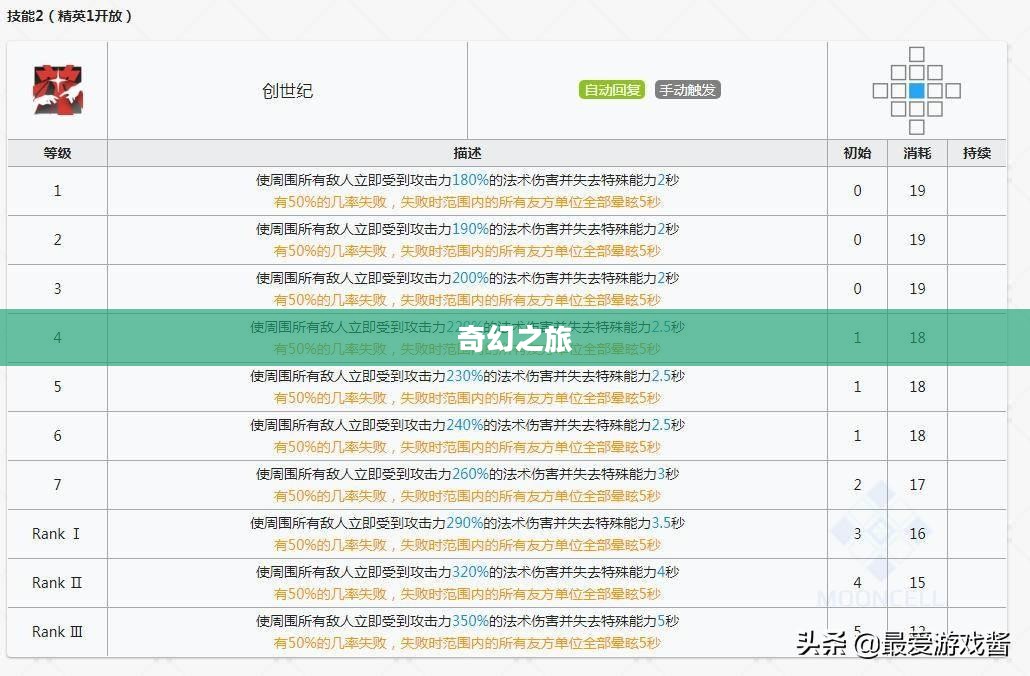Select the Rank III level cell

(x=56, y=631)
